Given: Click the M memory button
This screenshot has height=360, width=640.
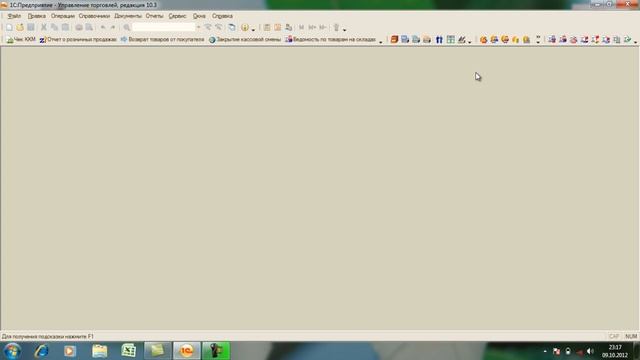Looking at the screenshot, I should pyautogui.click(x=301, y=27).
